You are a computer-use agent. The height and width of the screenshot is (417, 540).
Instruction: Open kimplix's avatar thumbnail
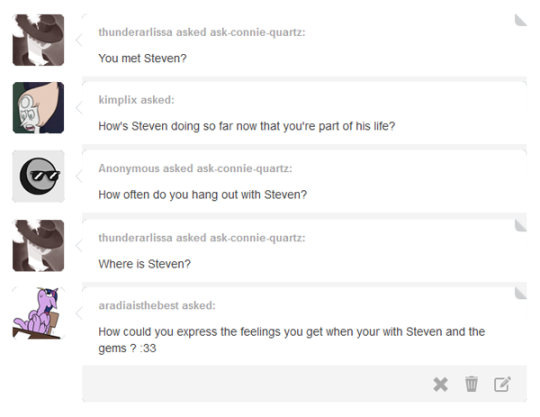(38, 107)
